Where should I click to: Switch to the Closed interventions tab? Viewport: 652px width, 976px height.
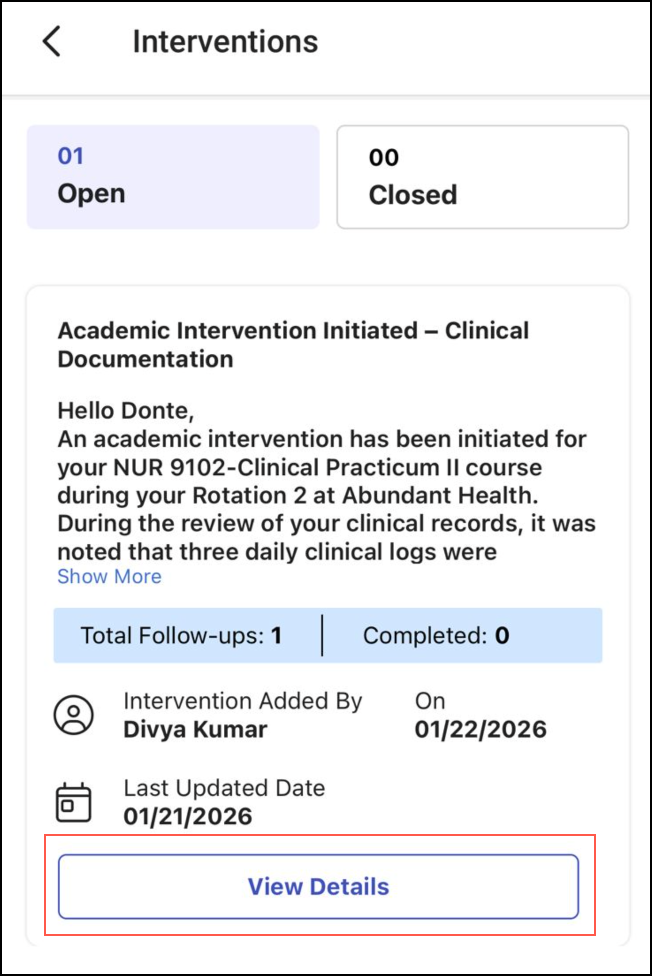[x=482, y=177]
